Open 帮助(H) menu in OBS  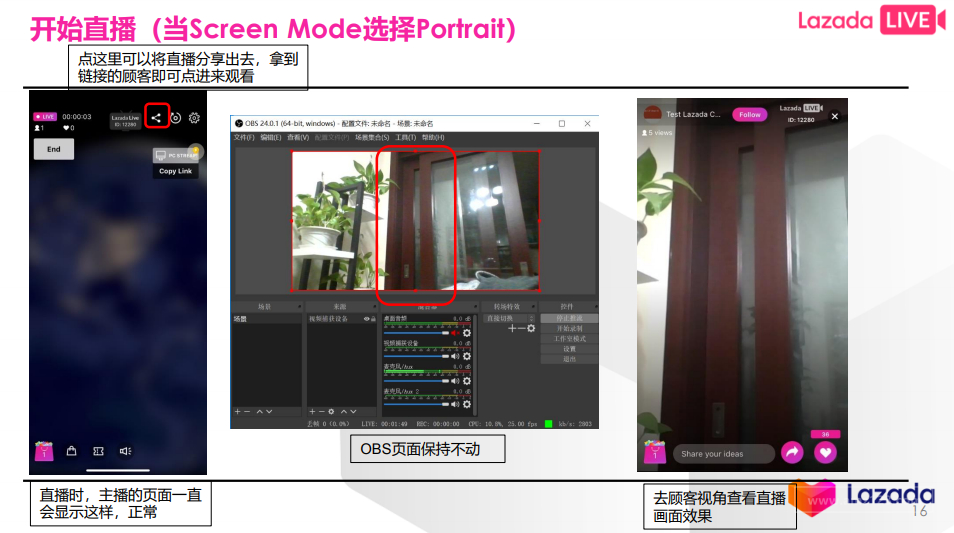[x=433, y=138]
